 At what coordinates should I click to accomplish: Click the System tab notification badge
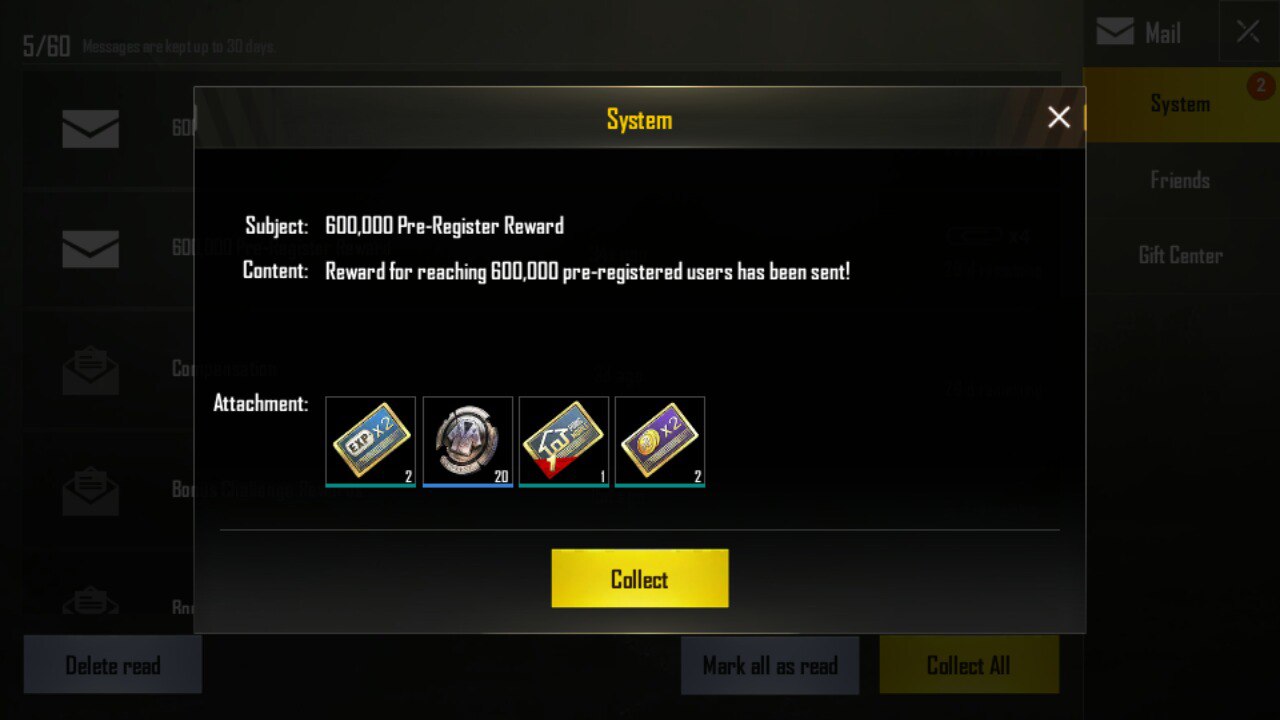pos(1261,88)
